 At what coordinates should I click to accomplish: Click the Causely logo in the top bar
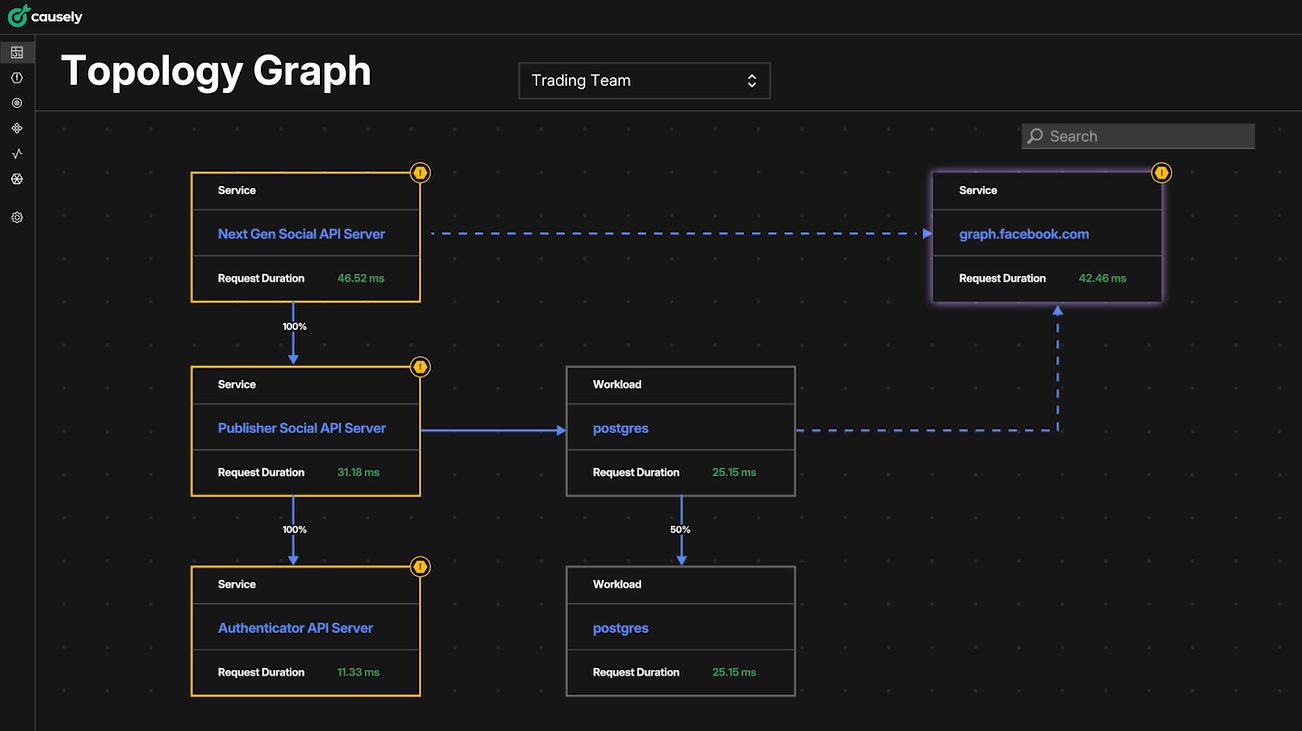point(45,15)
